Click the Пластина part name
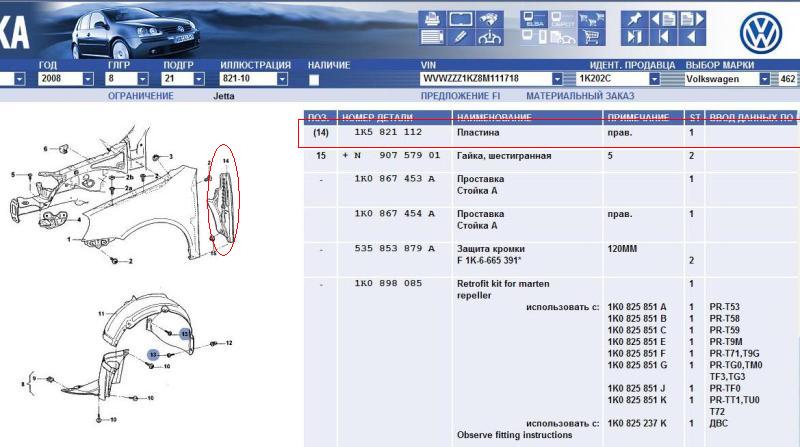 478,132
